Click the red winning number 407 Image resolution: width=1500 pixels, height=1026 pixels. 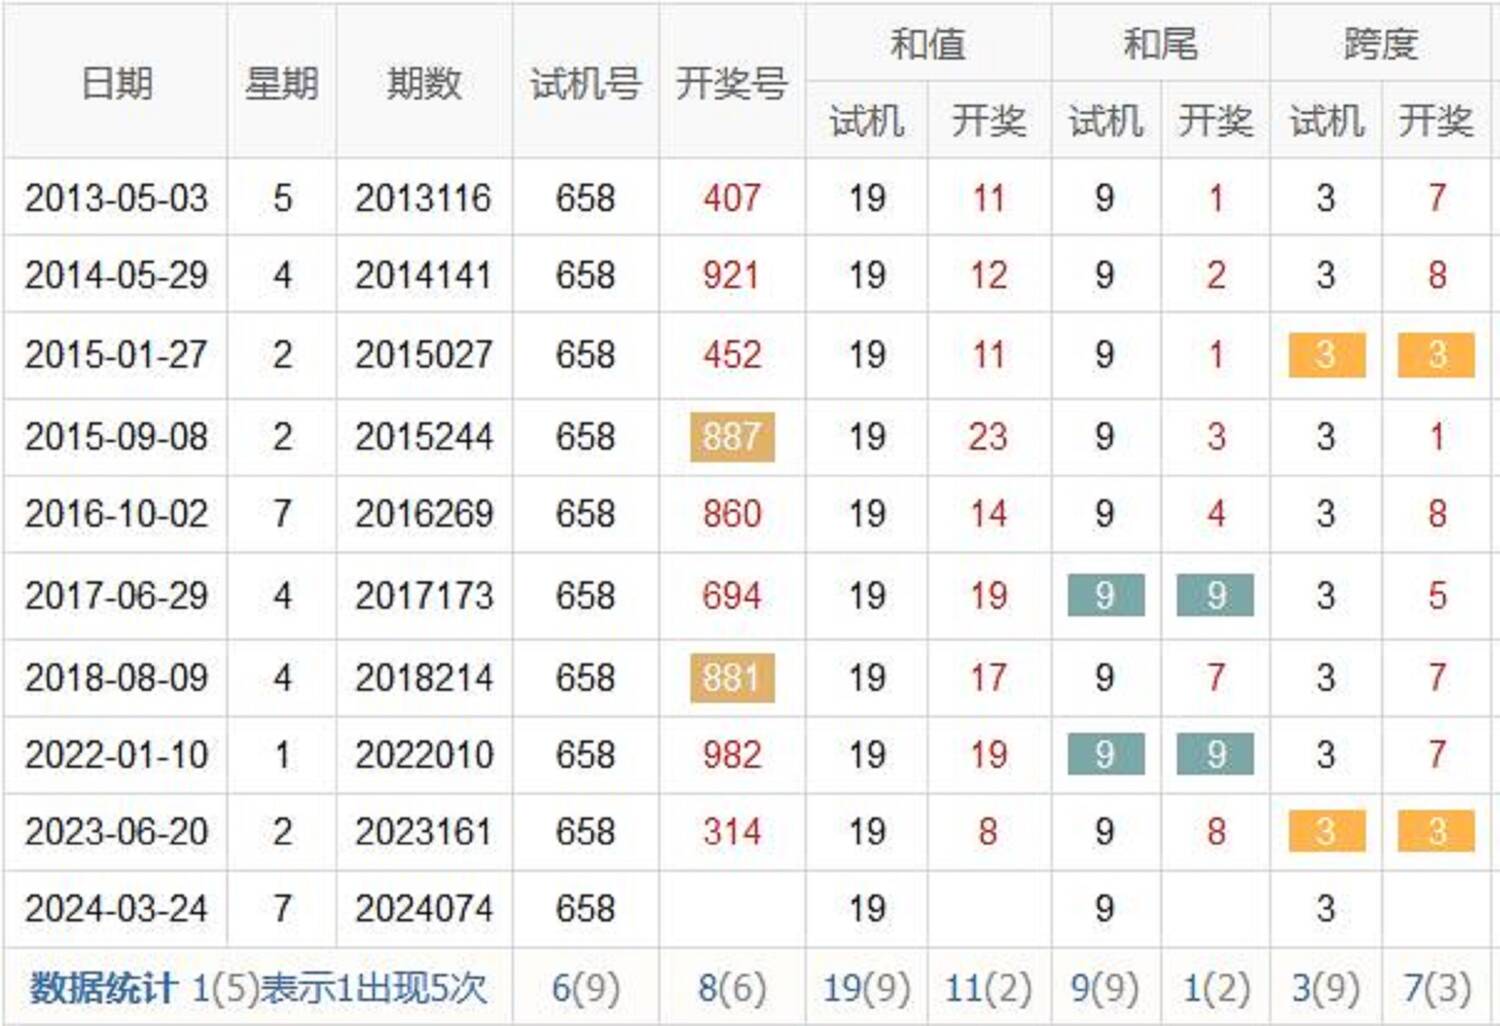point(731,198)
